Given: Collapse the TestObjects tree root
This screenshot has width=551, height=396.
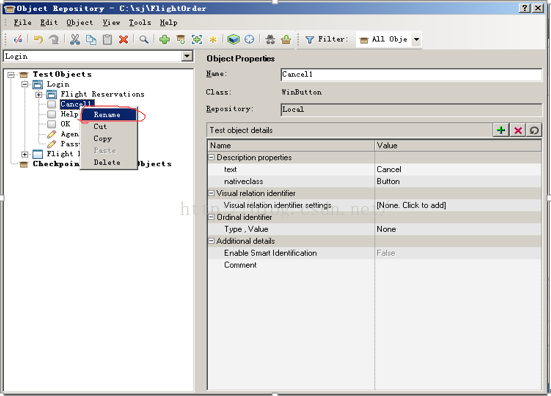Looking at the screenshot, I should (11, 74).
